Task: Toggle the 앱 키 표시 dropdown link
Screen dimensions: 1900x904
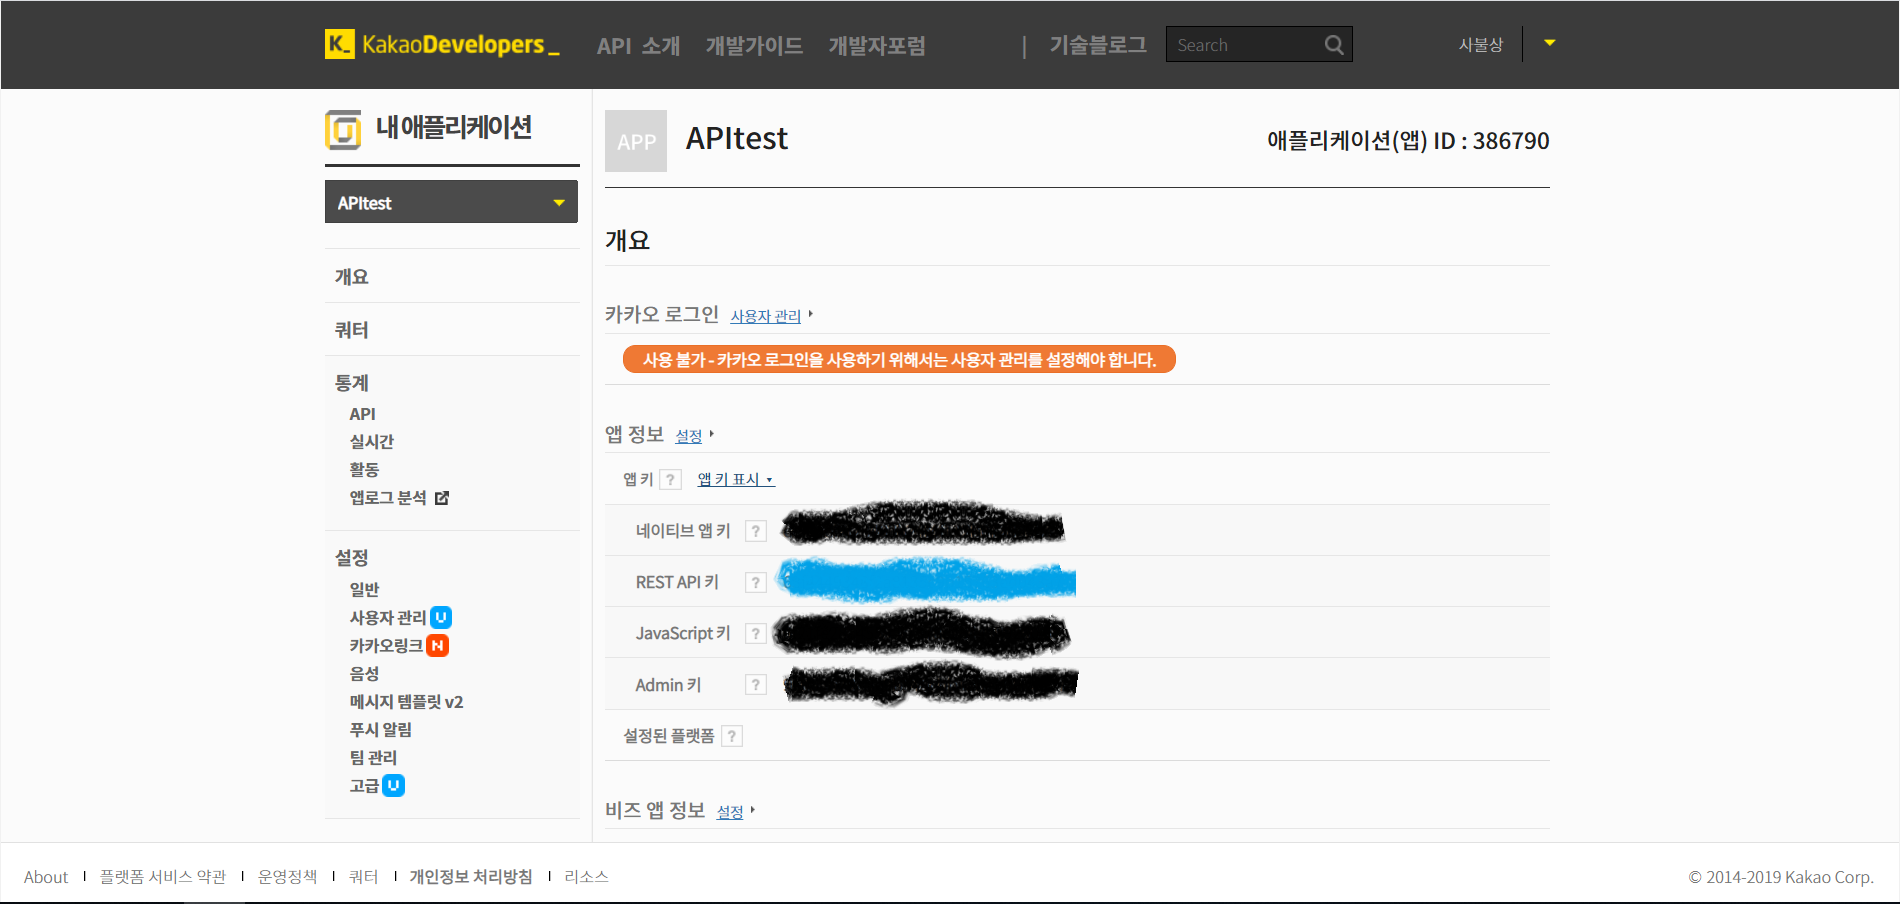Action: pyautogui.click(x=735, y=480)
